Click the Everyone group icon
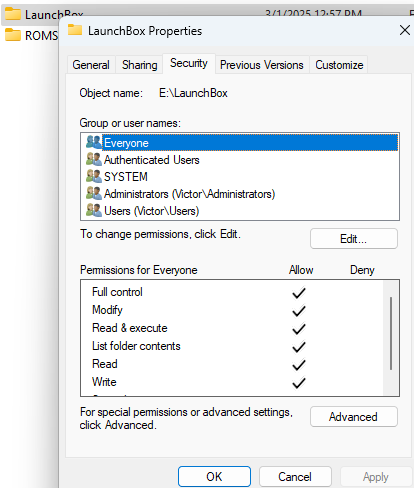 click(93, 142)
